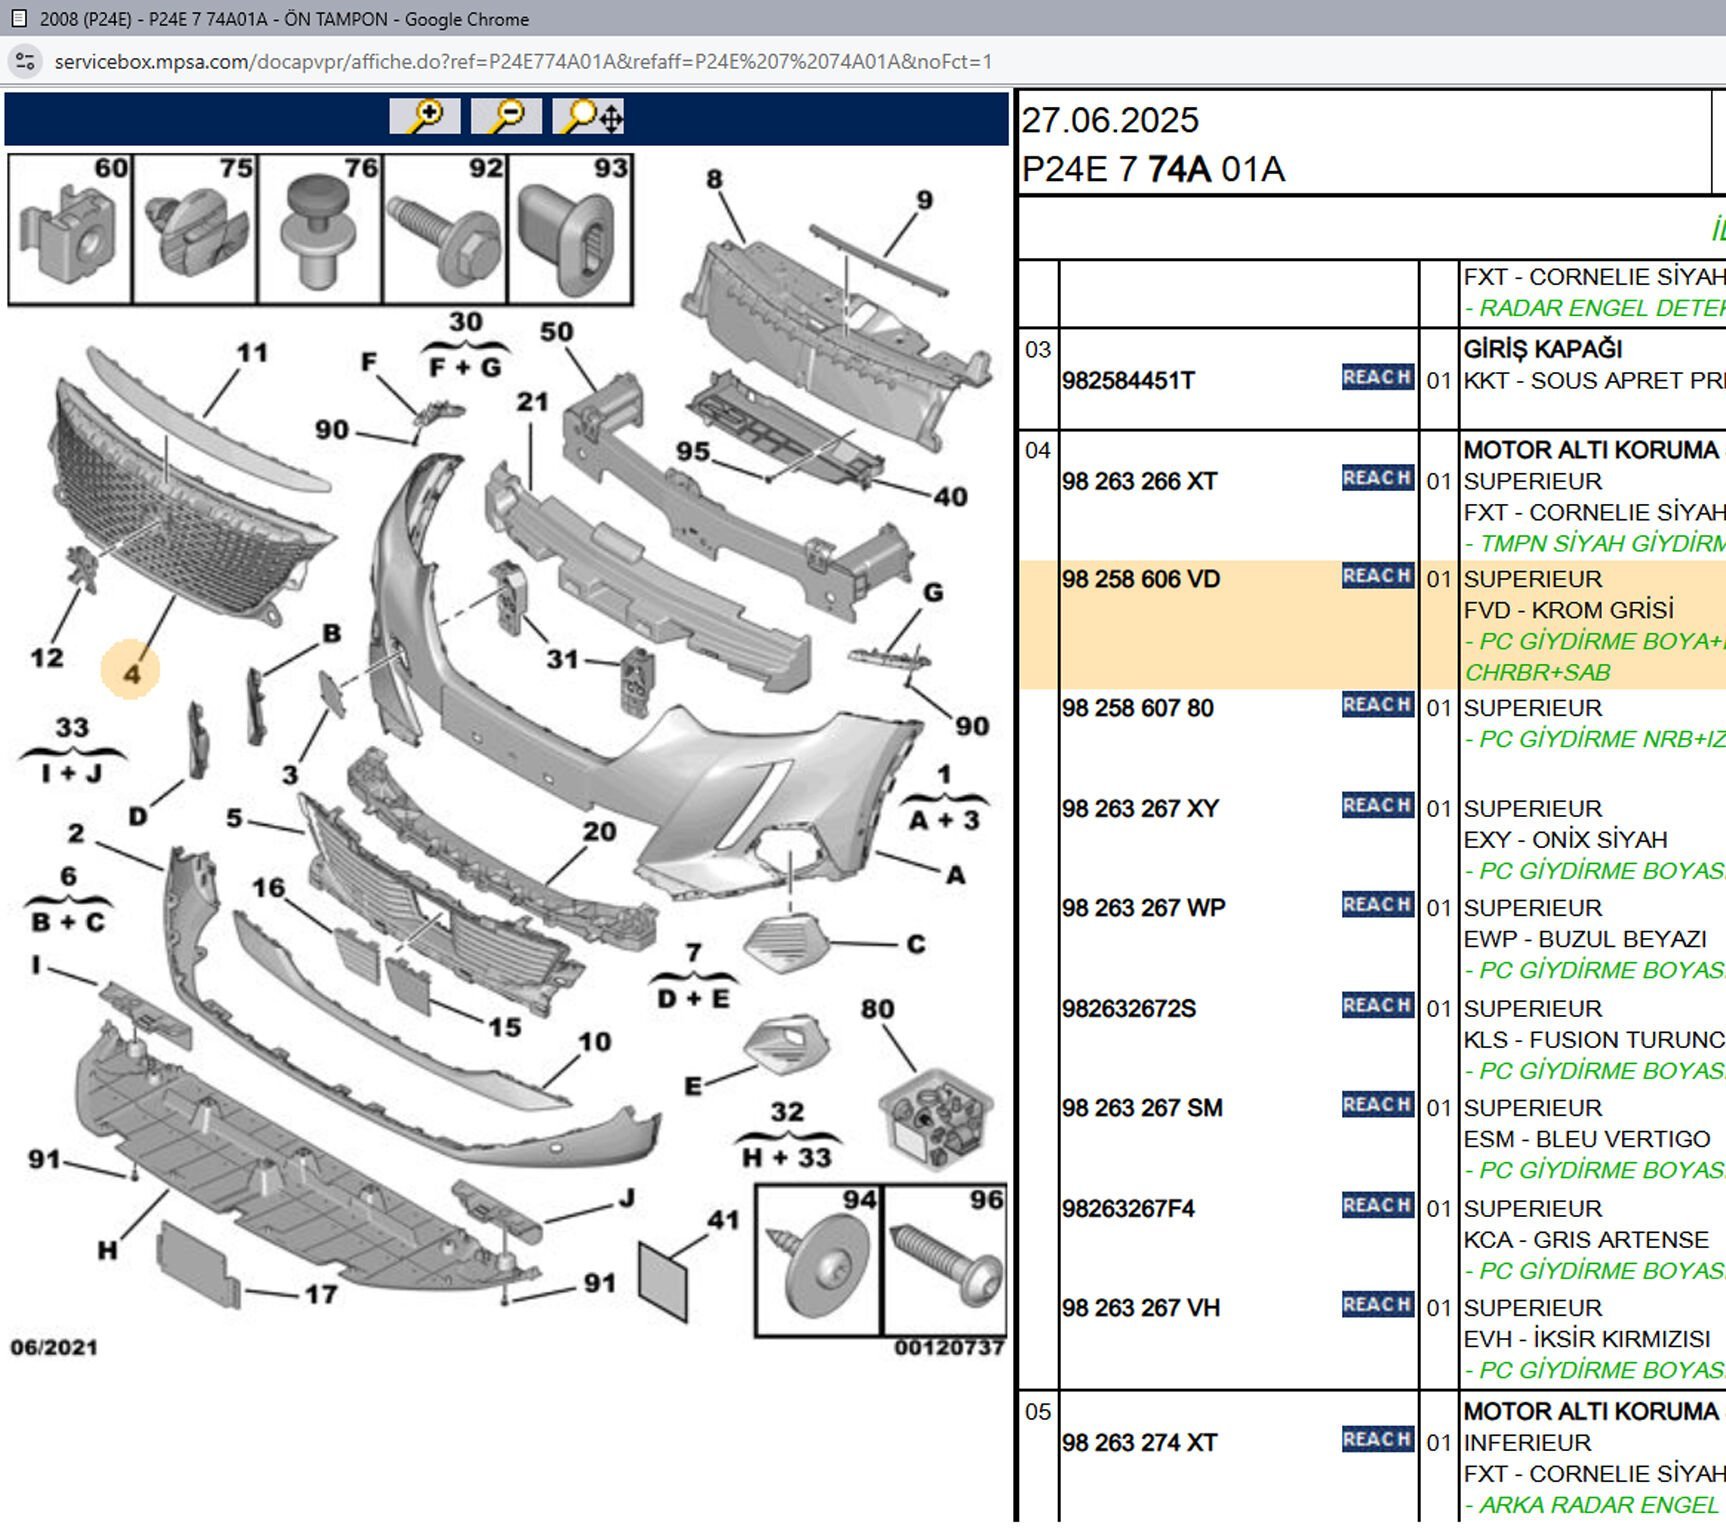Click part number 98 263 266 XT
Screen dimensions: 1726x1536
[1139, 481]
